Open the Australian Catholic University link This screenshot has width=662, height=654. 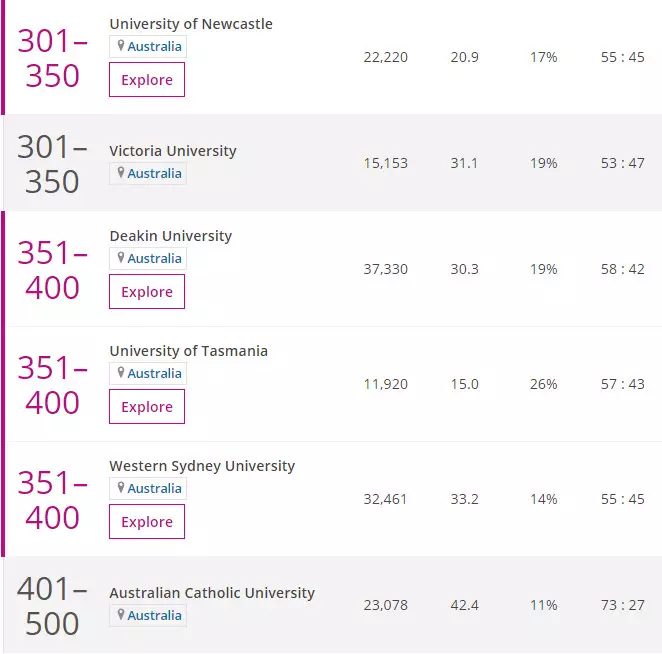212,593
